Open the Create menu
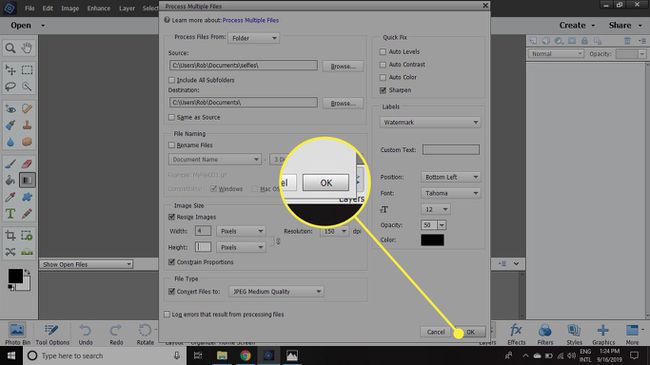The image size is (650, 365). tap(577, 25)
